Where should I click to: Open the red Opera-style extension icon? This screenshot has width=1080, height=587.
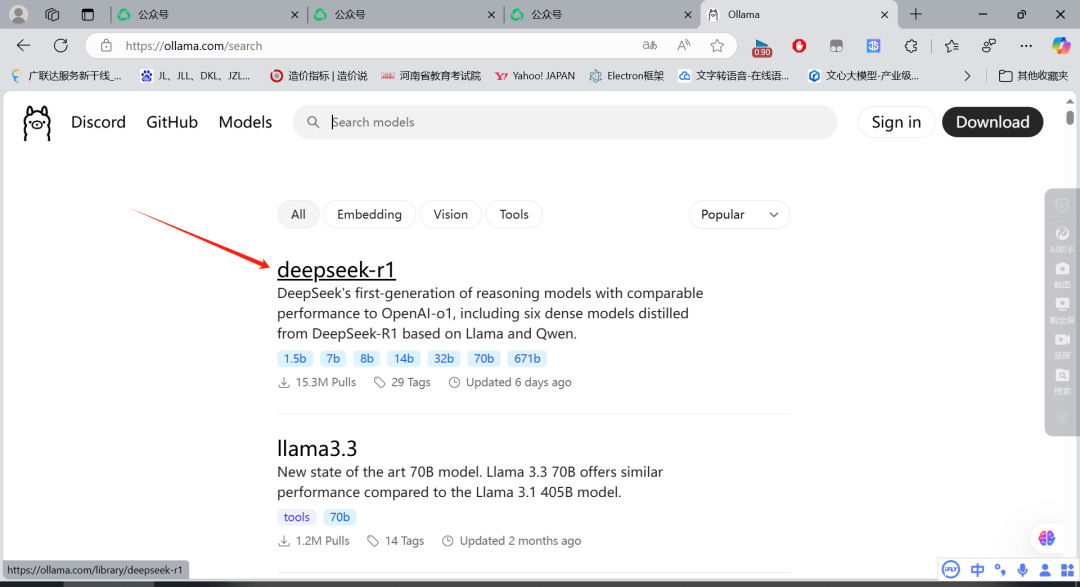[799, 45]
